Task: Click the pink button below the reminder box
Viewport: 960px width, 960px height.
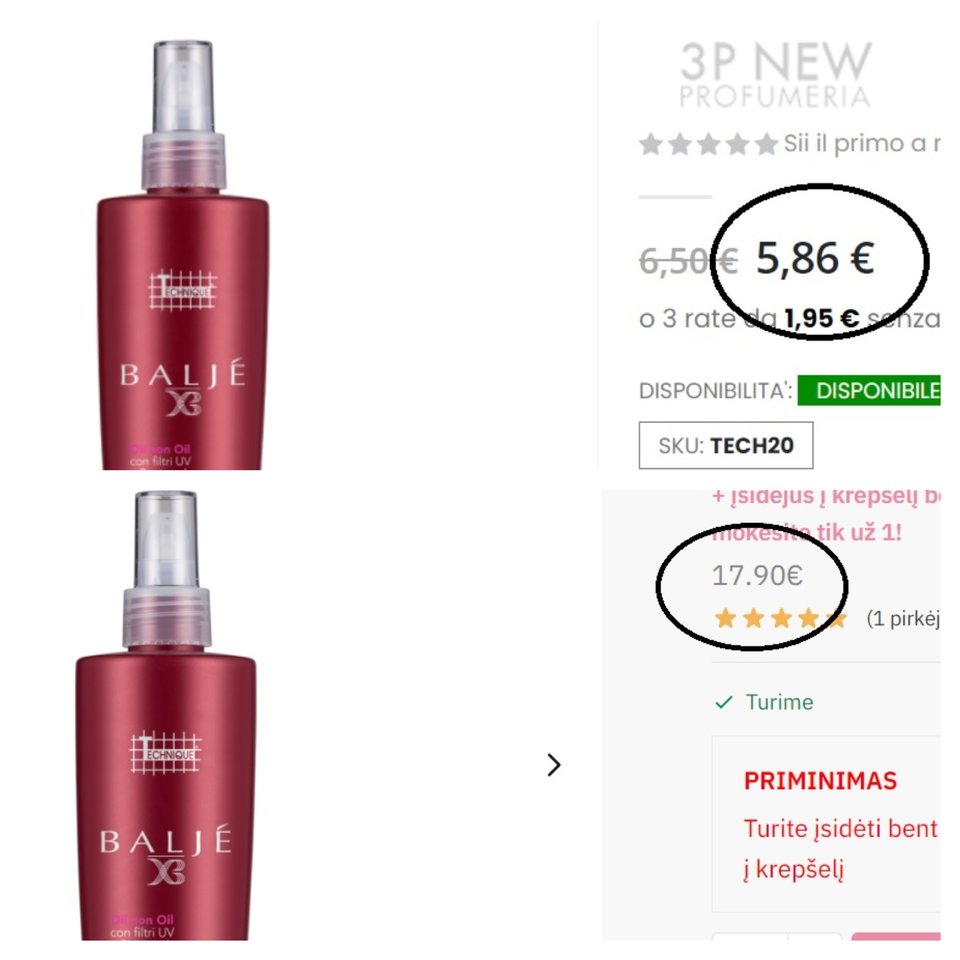Action: tap(896, 937)
